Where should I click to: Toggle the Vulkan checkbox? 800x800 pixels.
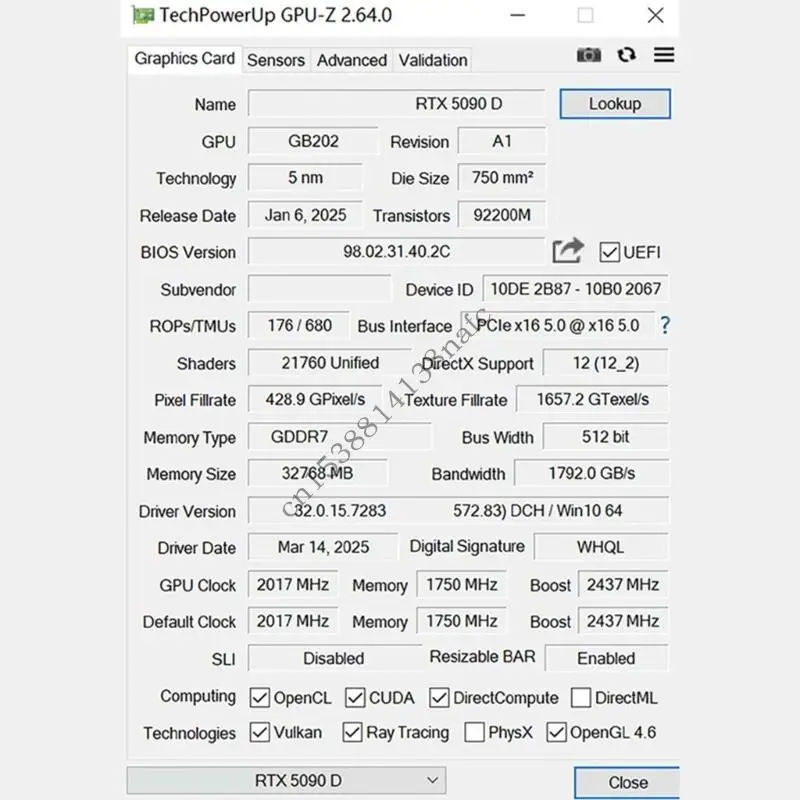(x=259, y=732)
